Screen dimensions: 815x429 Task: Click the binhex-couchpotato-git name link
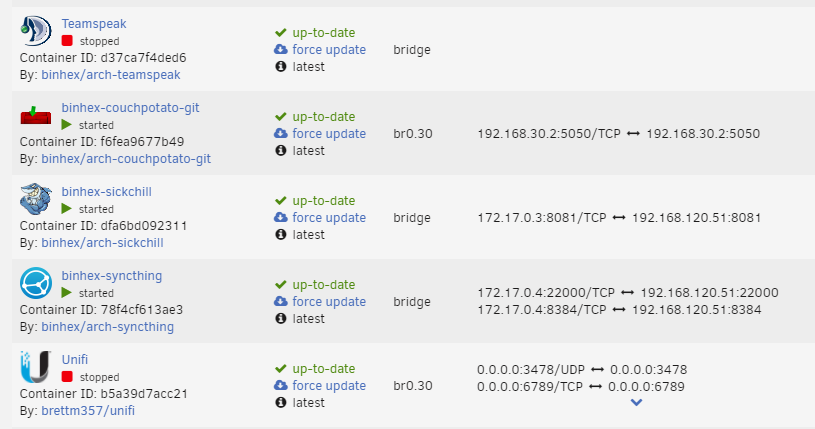130,108
